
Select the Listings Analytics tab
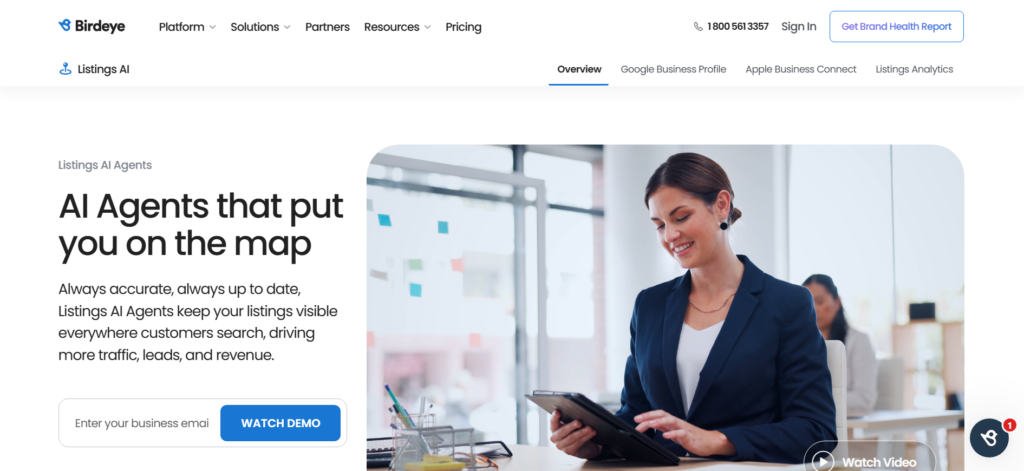[914, 69]
